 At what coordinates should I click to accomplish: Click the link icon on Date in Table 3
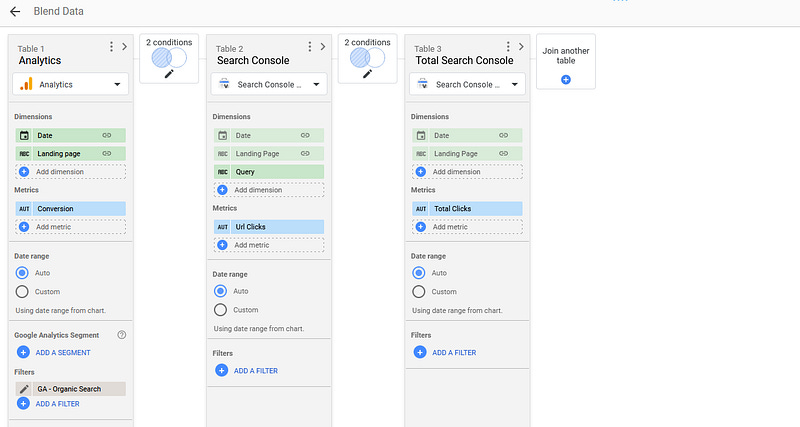[x=504, y=135]
